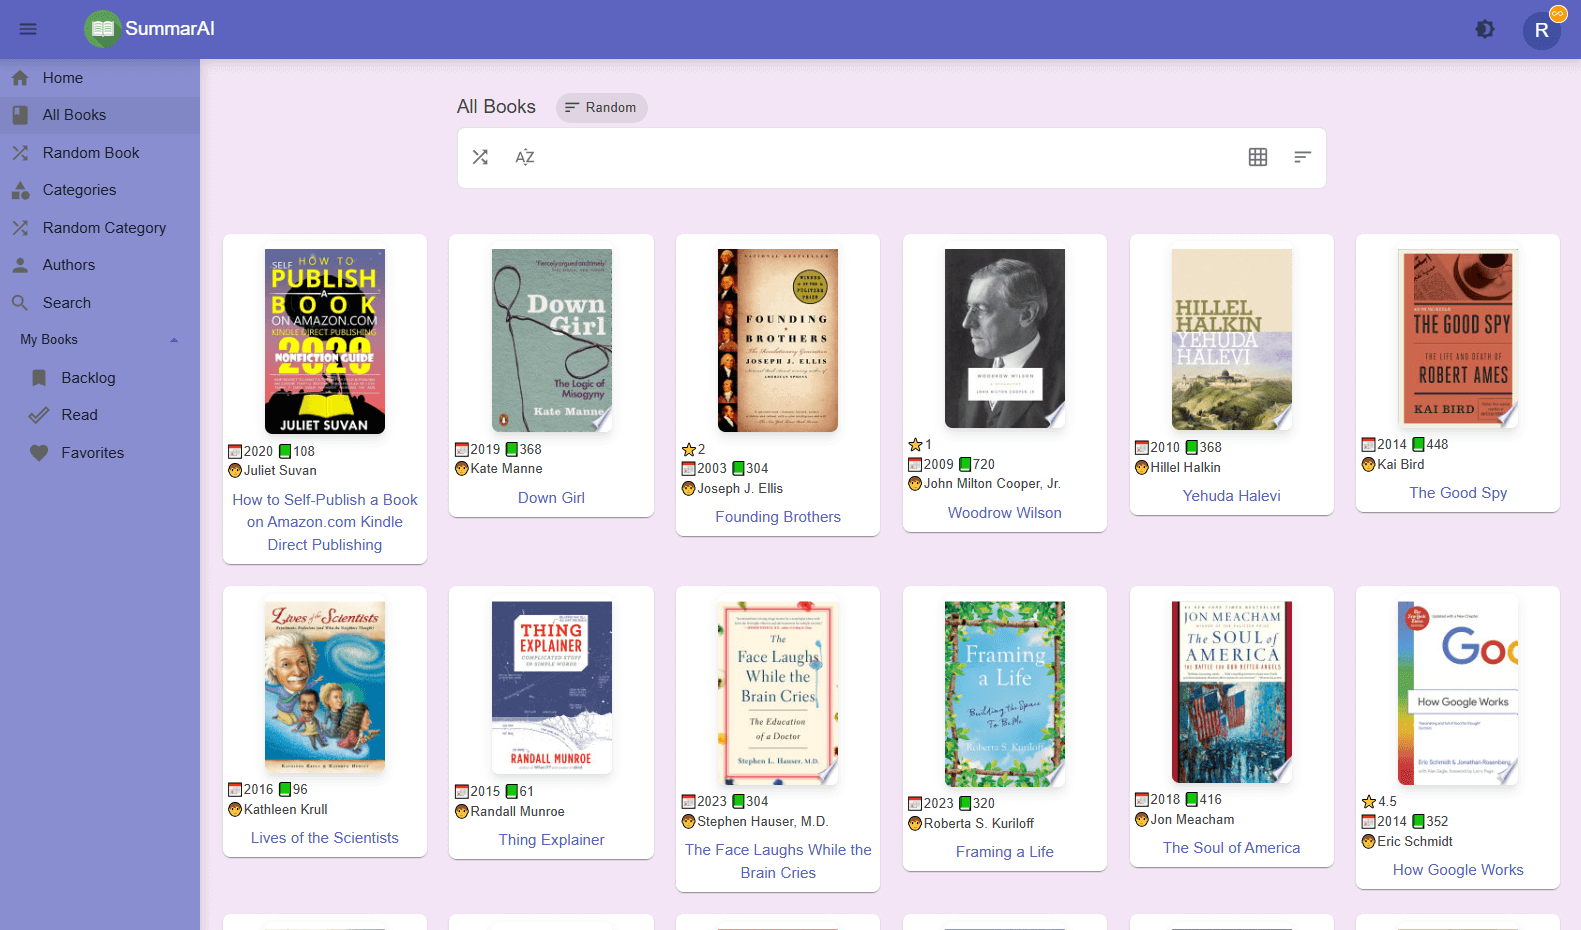Click the calendar year icon on Thing Explainer
Image resolution: width=1581 pixels, height=930 pixels.
click(x=462, y=792)
